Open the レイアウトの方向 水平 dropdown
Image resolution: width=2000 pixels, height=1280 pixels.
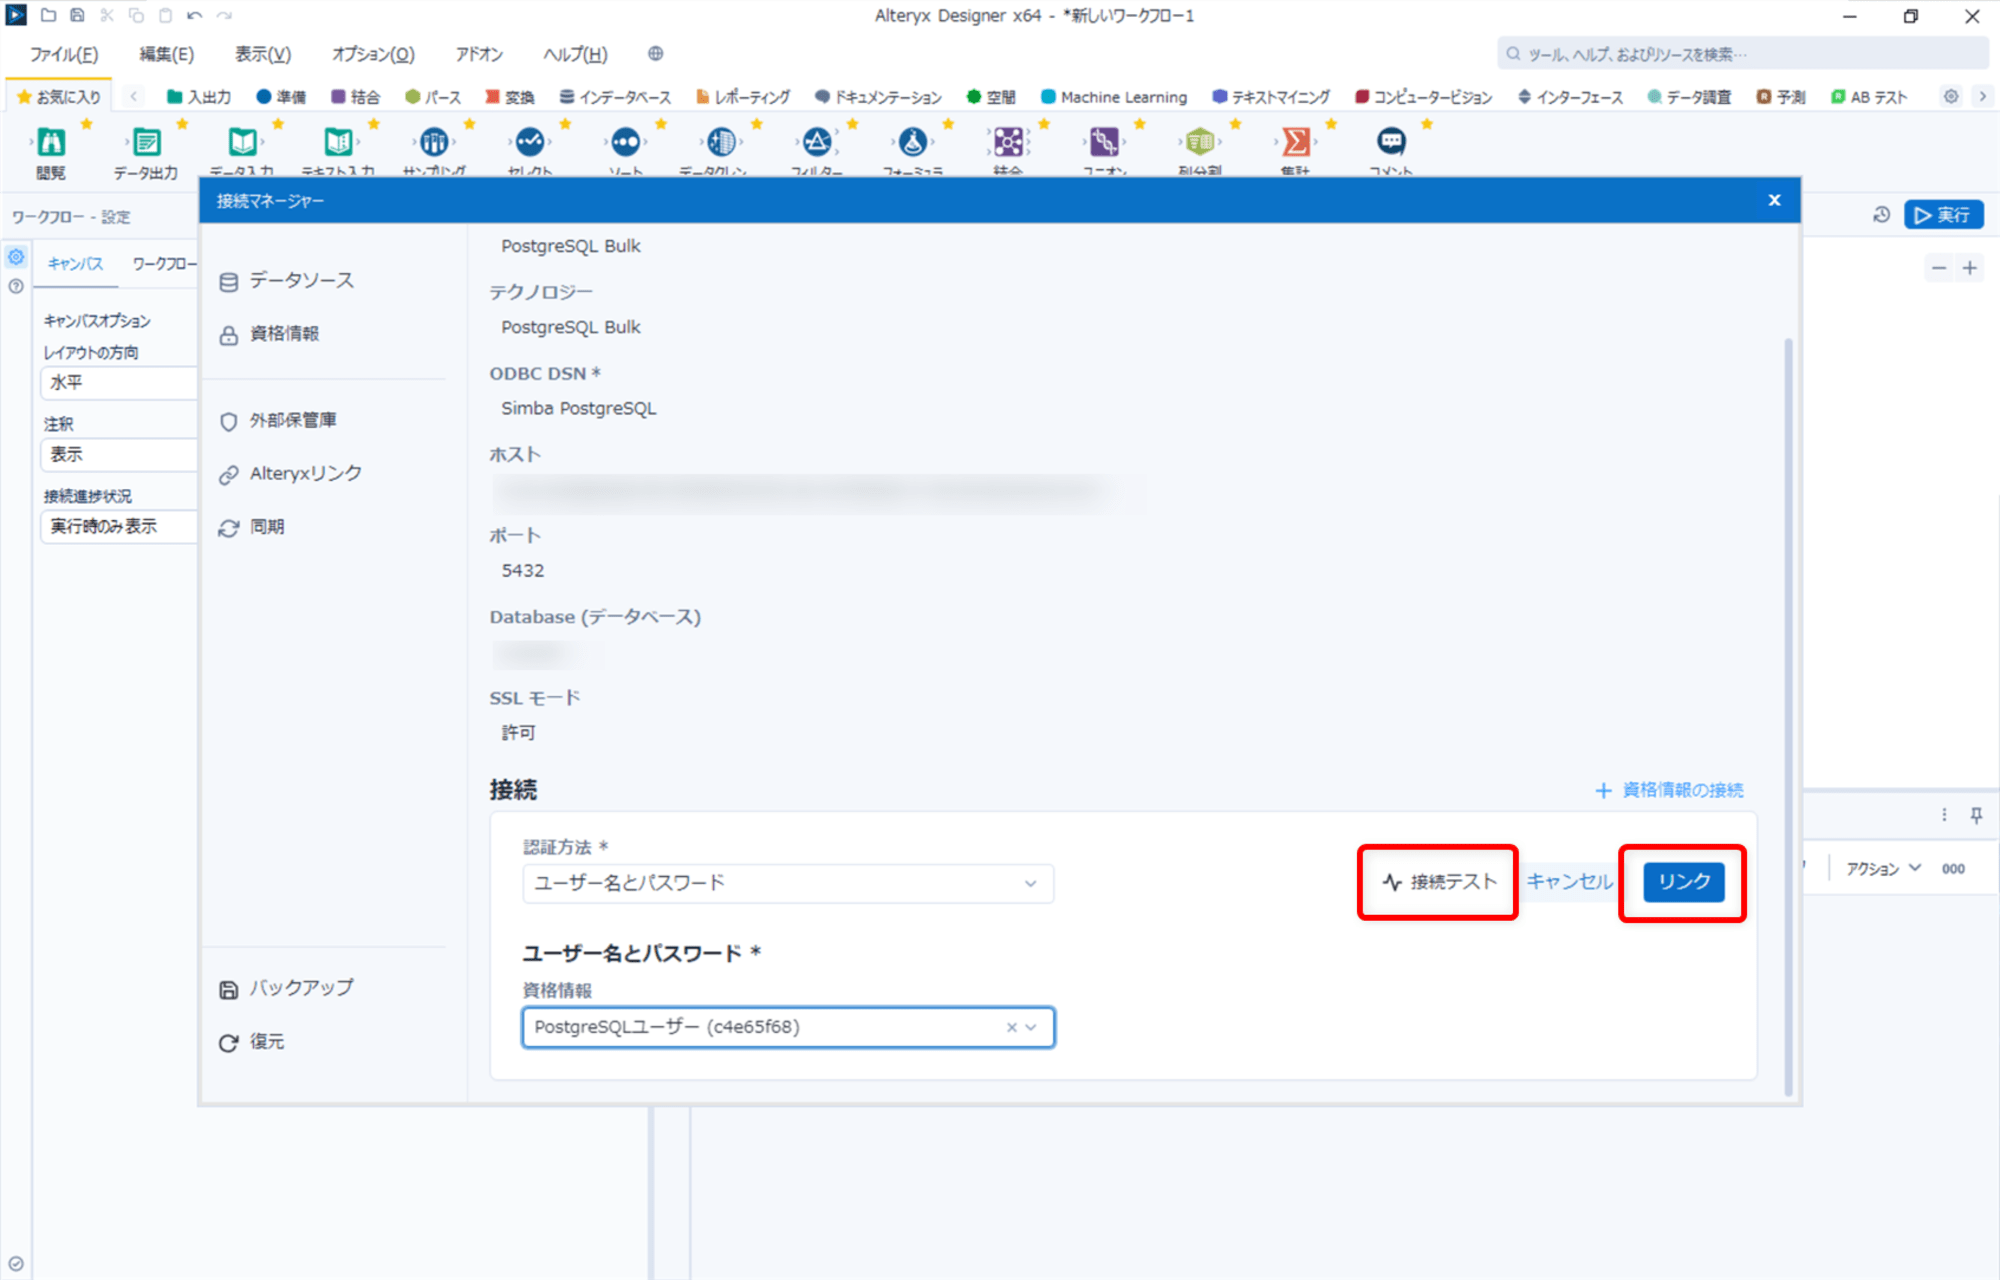(119, 383)
